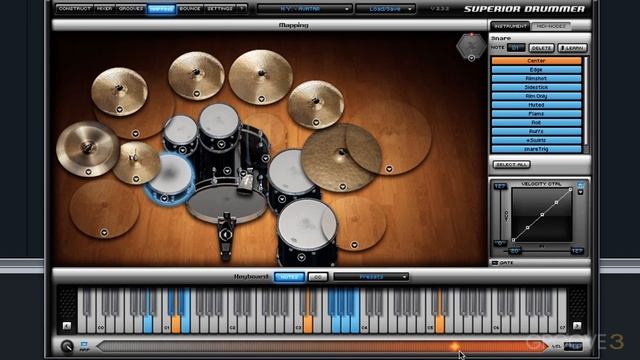Open the Load/Save dropdown
This screenshot has width=640, height=360.
385,9
